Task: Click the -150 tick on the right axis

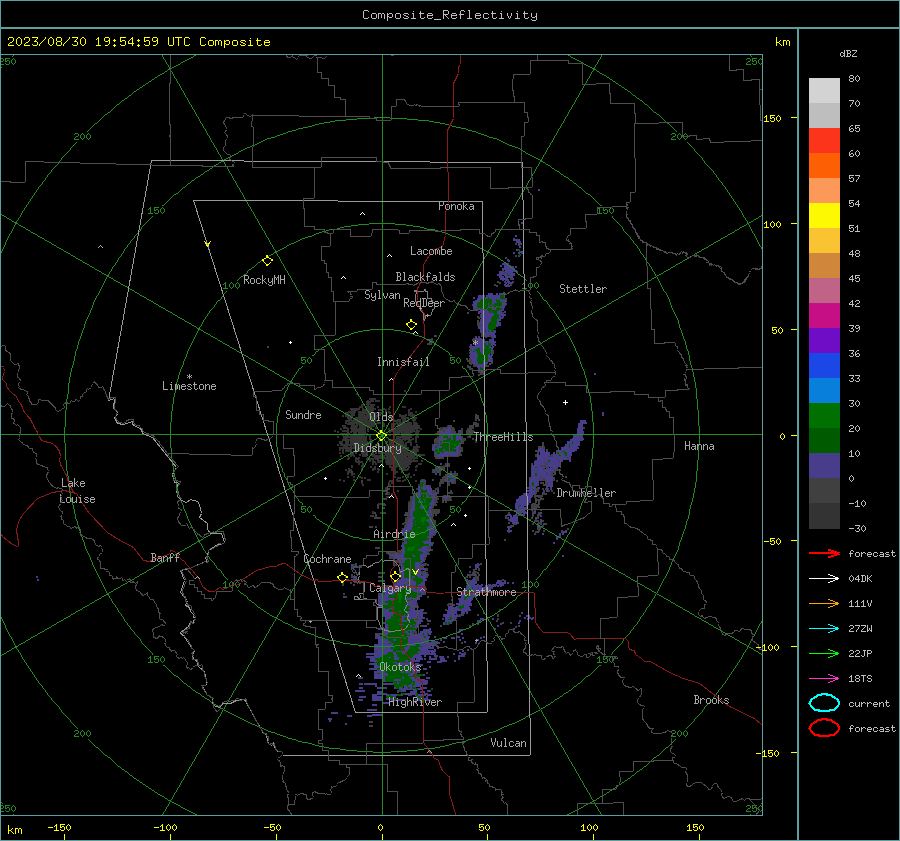Action: point(767,753)
